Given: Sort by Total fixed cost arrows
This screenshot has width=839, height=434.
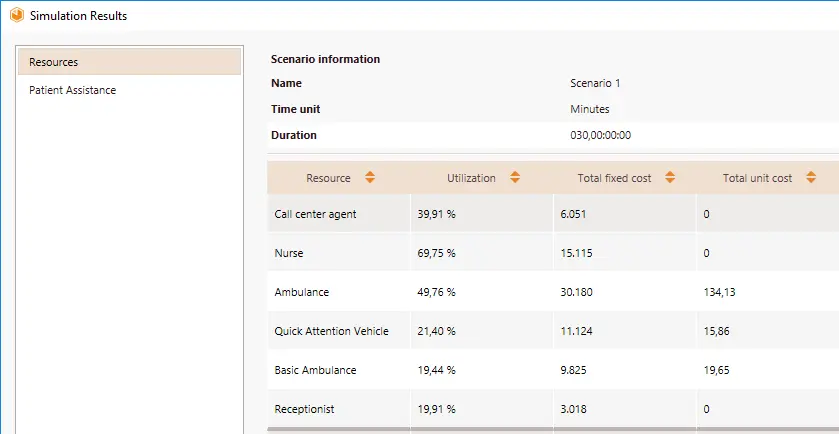Looking at the screenshot, I should (x=670, y=178).
